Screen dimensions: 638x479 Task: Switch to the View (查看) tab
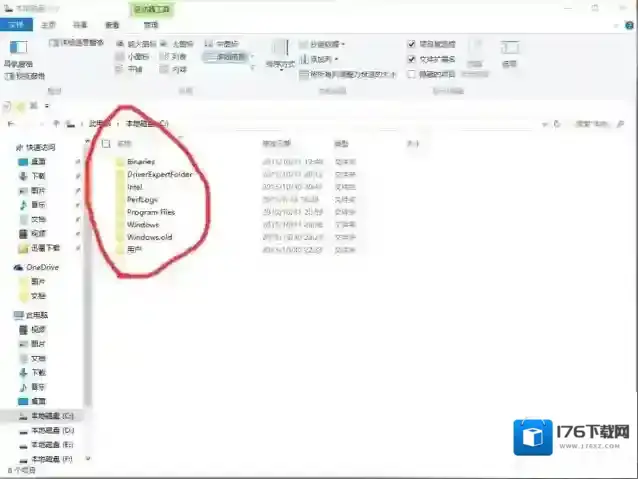112,25
